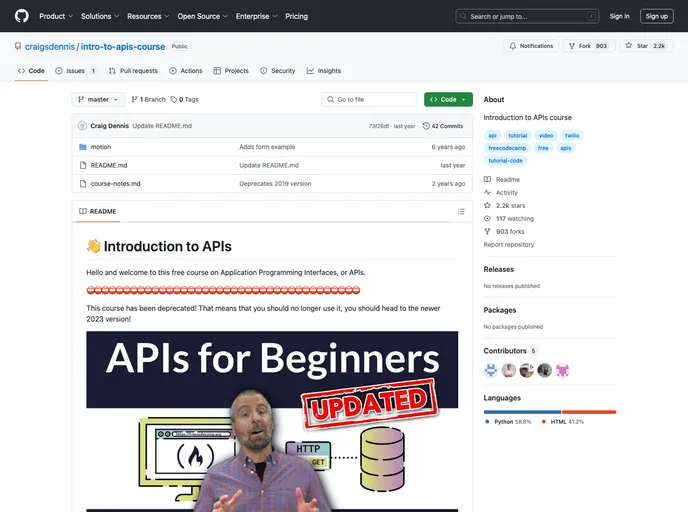This screenshot has width=688, height=512.
Task: Open the motion folder
Action: coord(100,147)
